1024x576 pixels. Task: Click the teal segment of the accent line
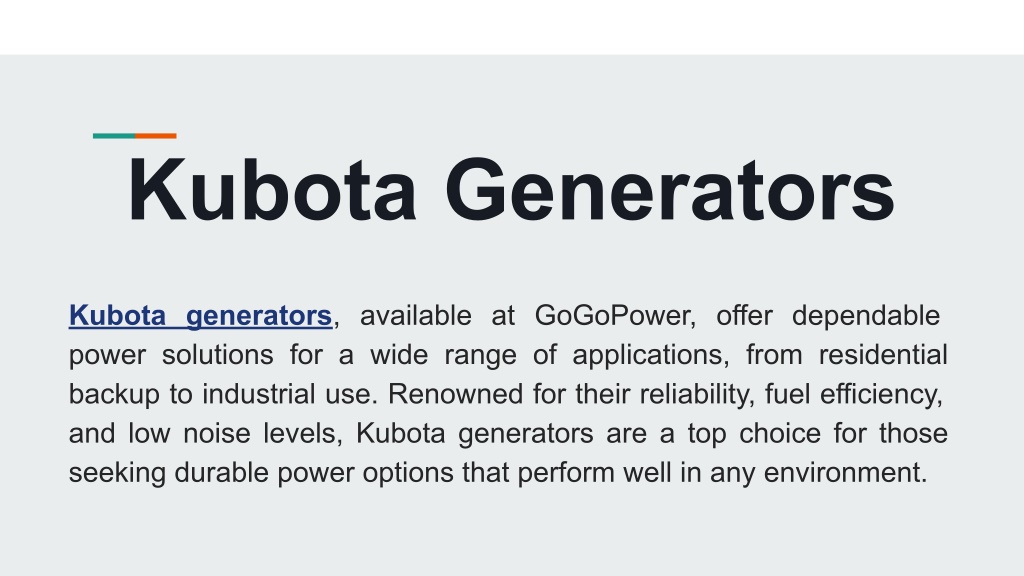[x=114, y=136]
